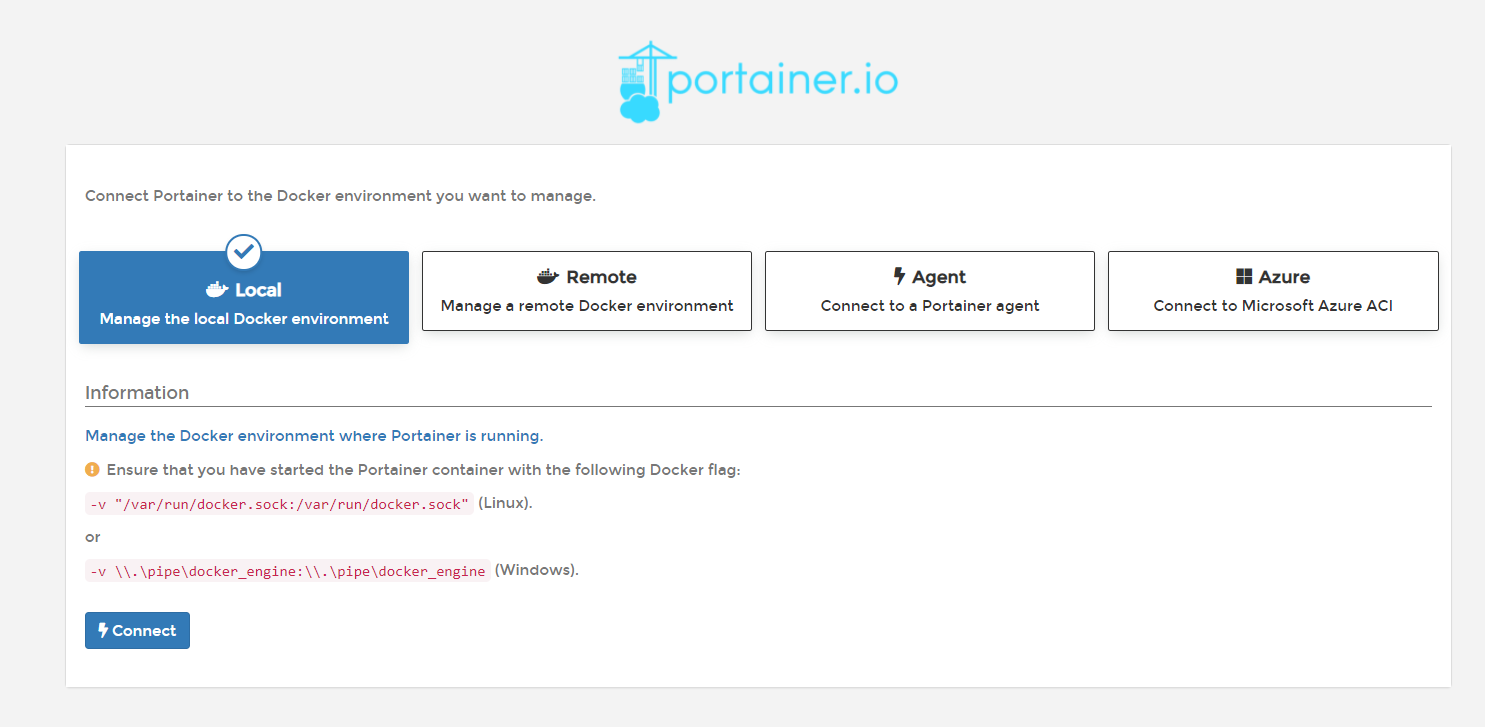Click the Information section heading
This screenshot has height=727, width=1485.
(137, 392)
